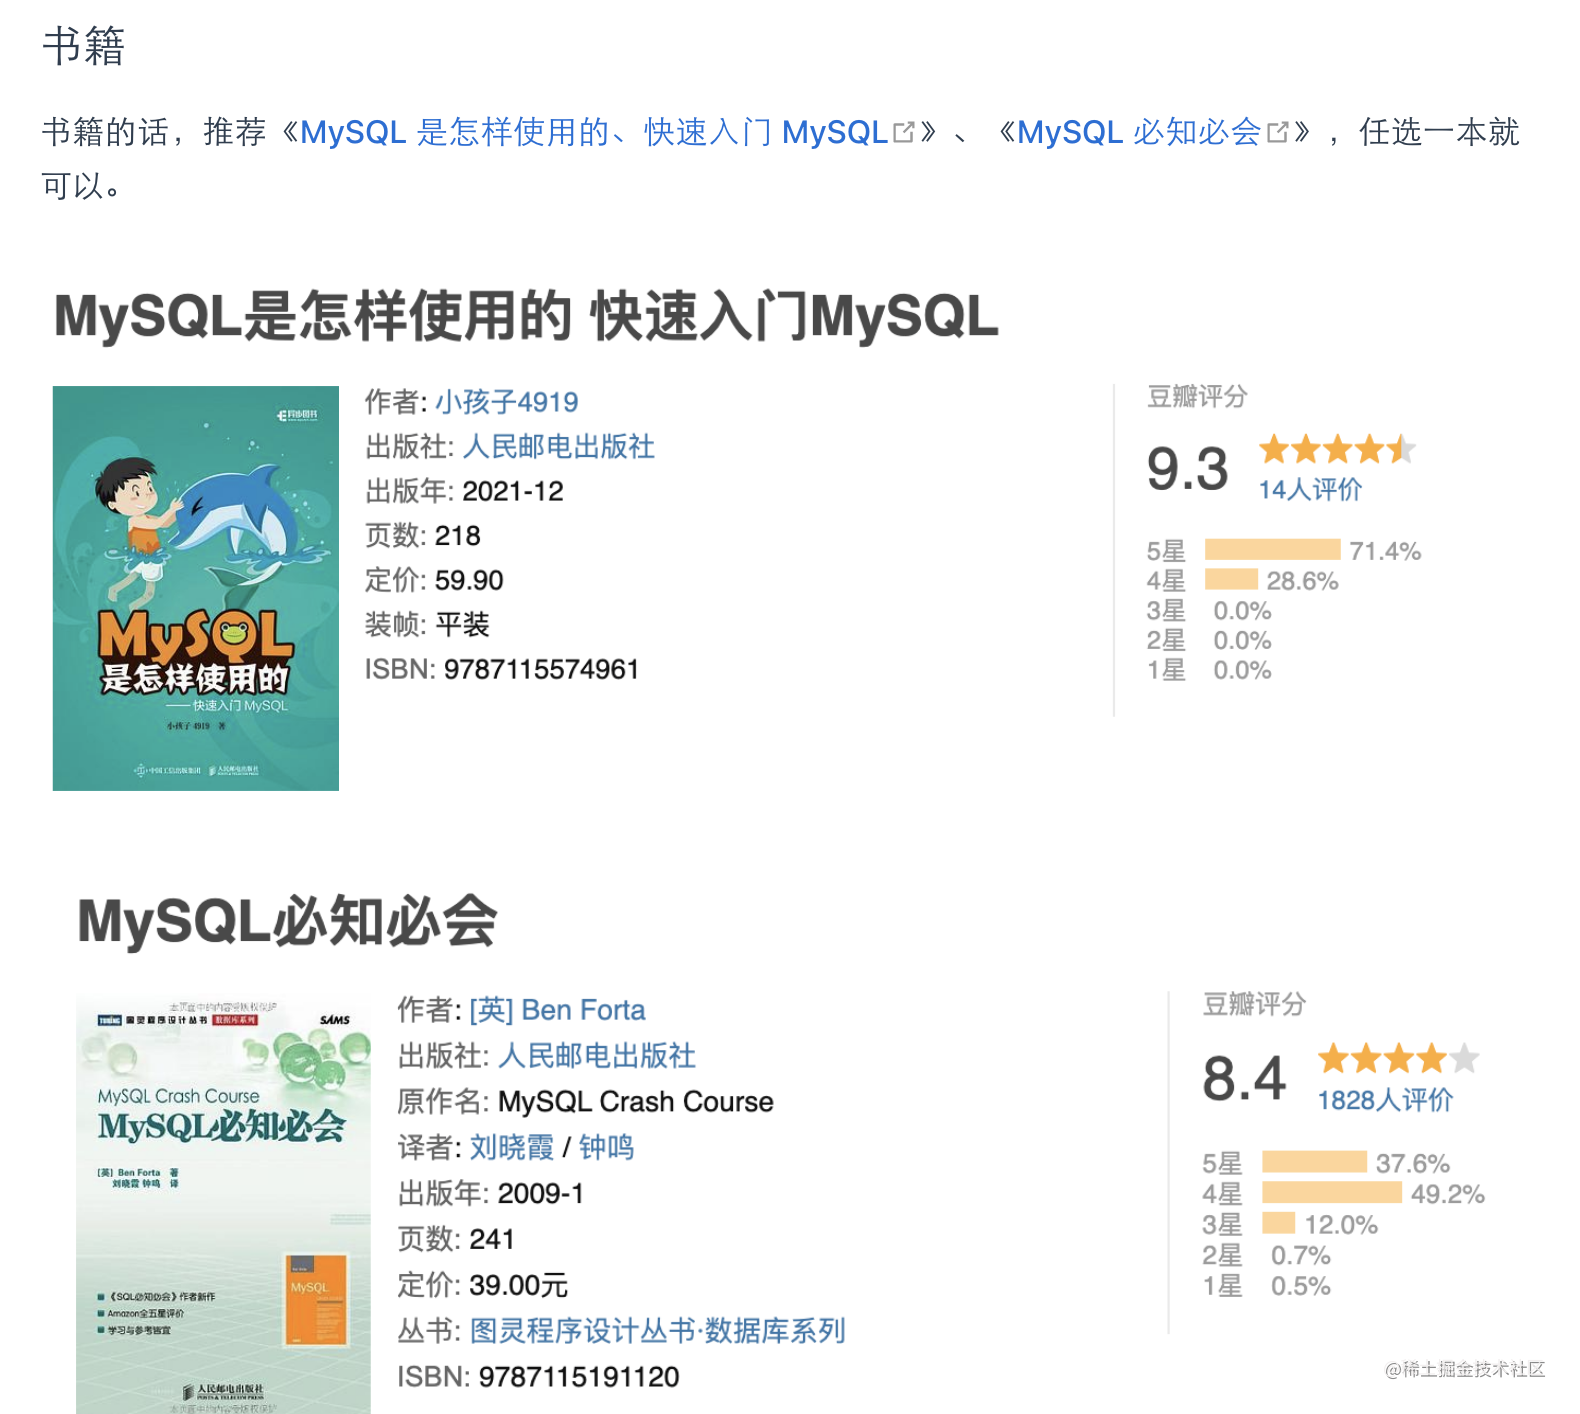This screenshot has height=1414, width=1580.
Task: Select the teal MySQL是怎样使用的 book cover
Action: 196,588
